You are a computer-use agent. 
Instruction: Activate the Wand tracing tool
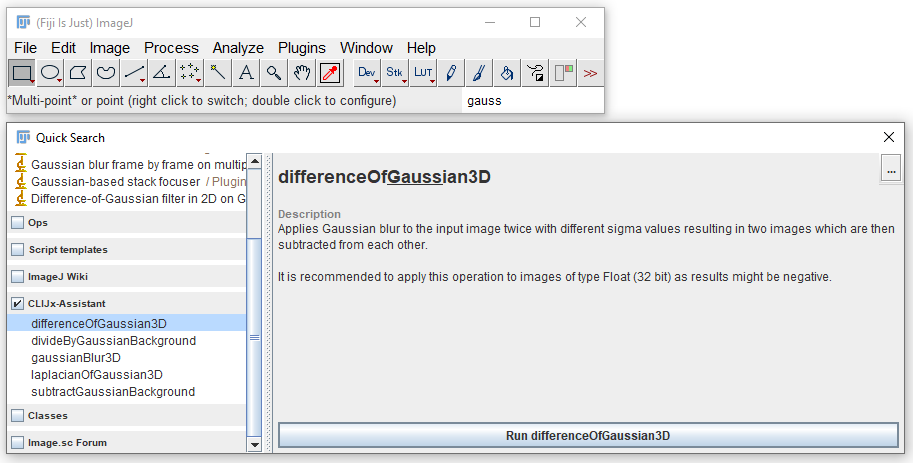click(x=218, y=73)
